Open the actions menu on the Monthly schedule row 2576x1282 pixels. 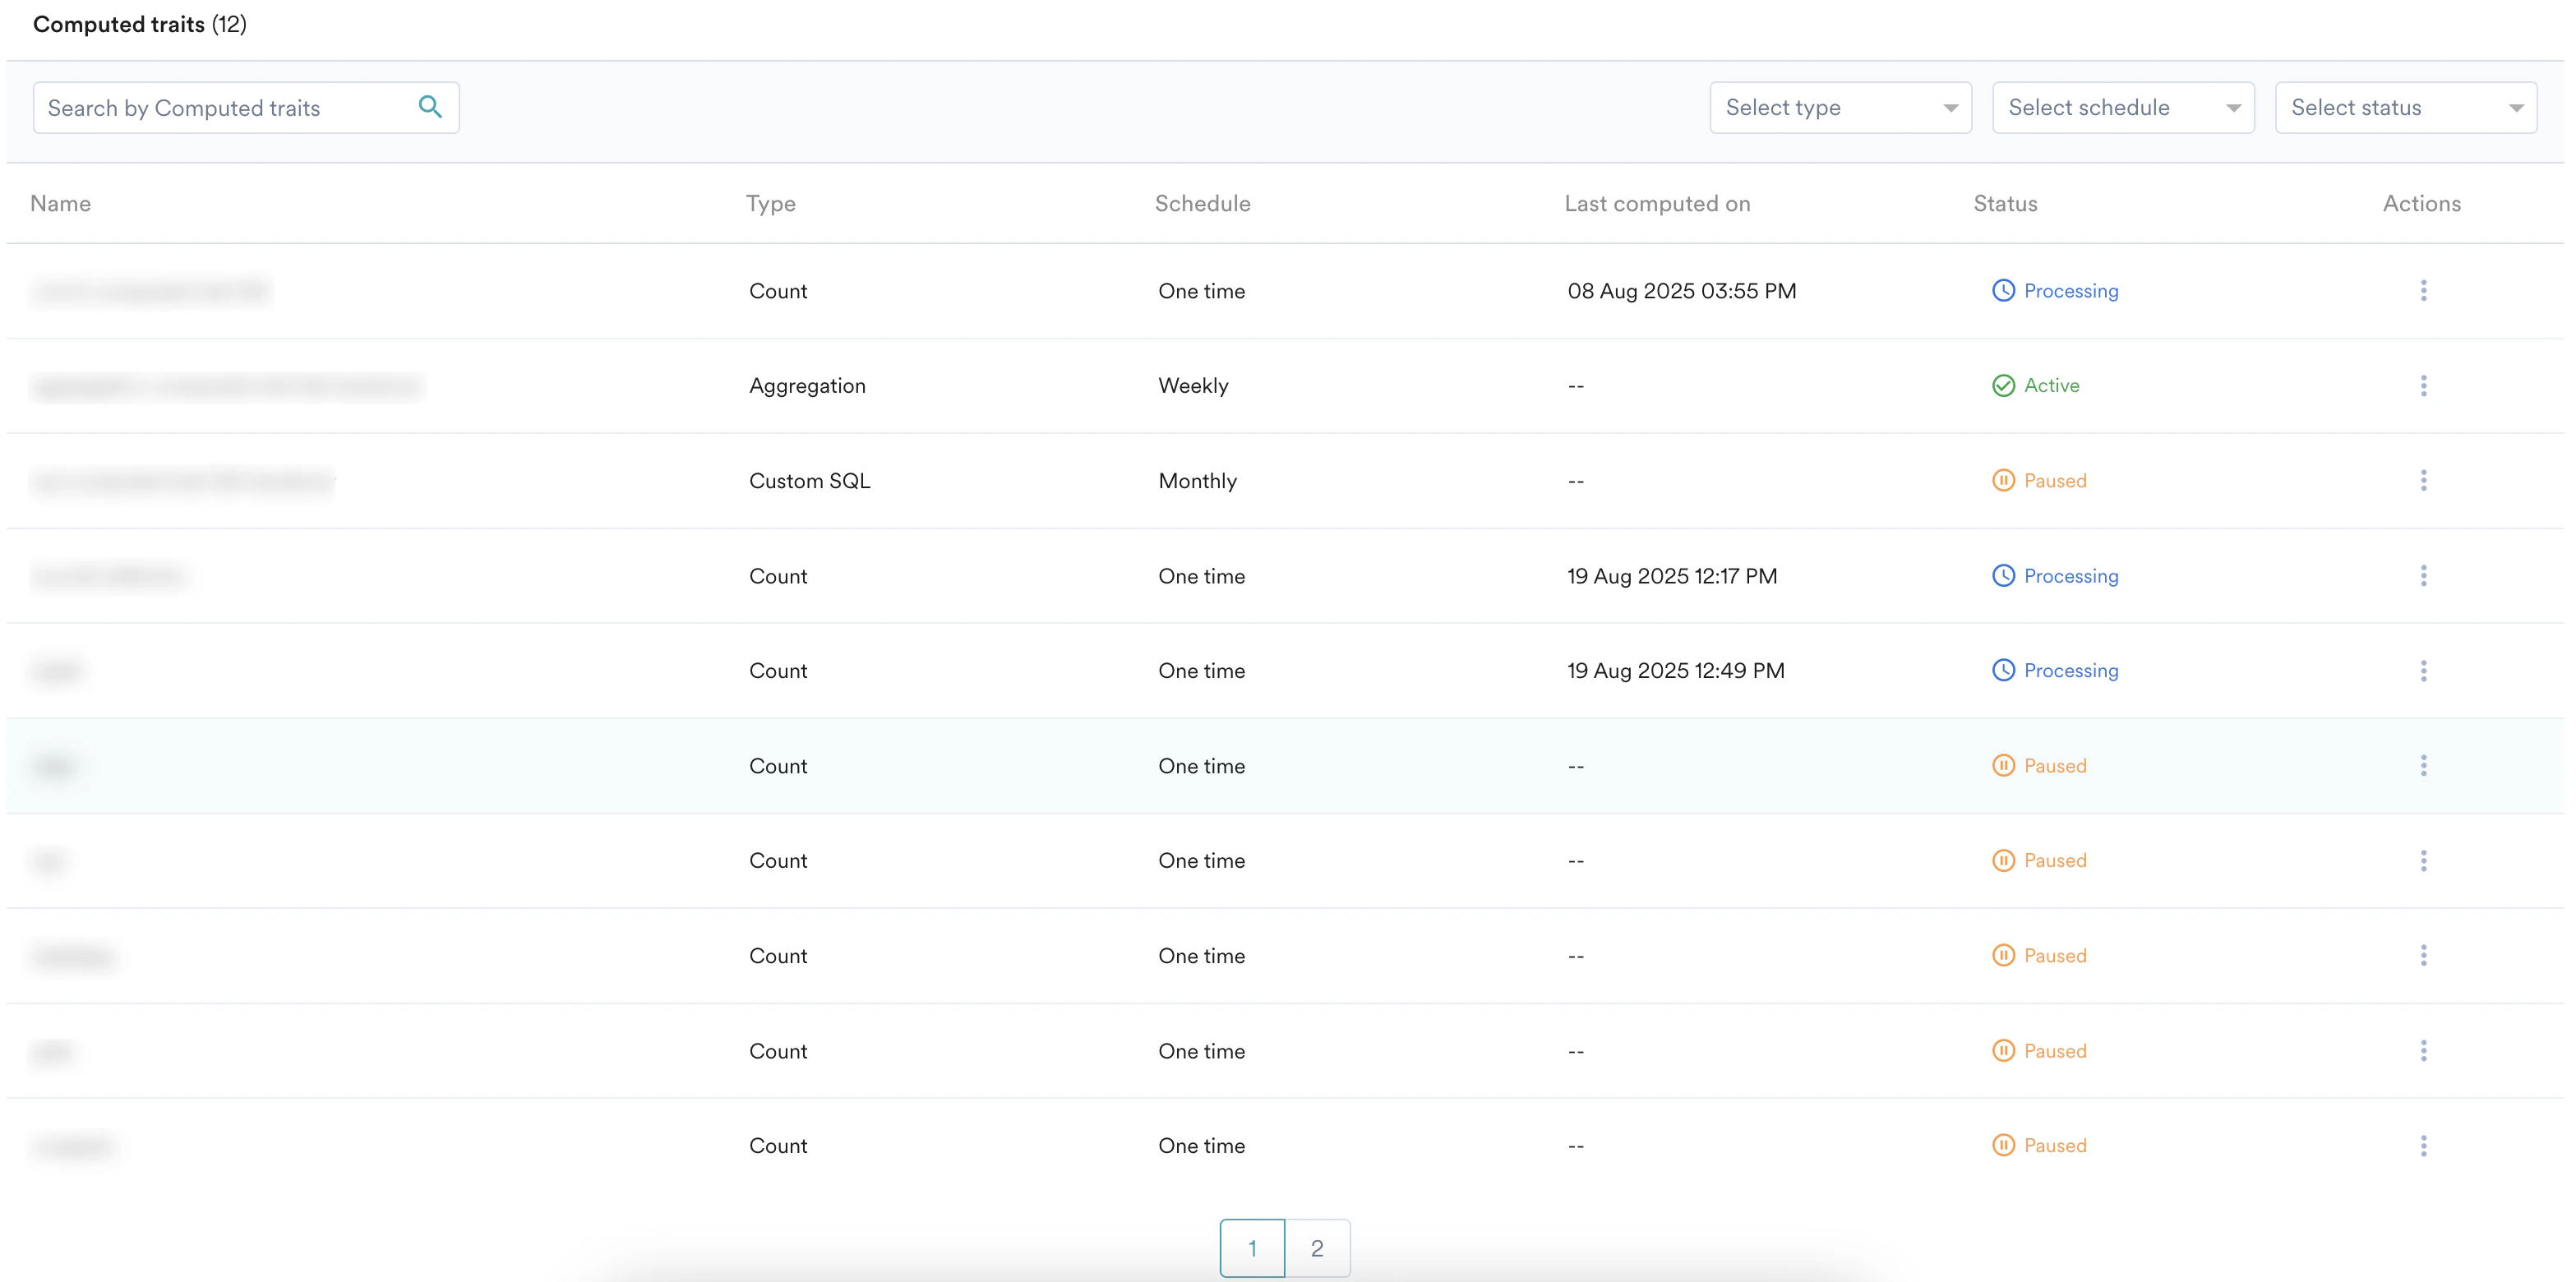[x=2423, y=480]
